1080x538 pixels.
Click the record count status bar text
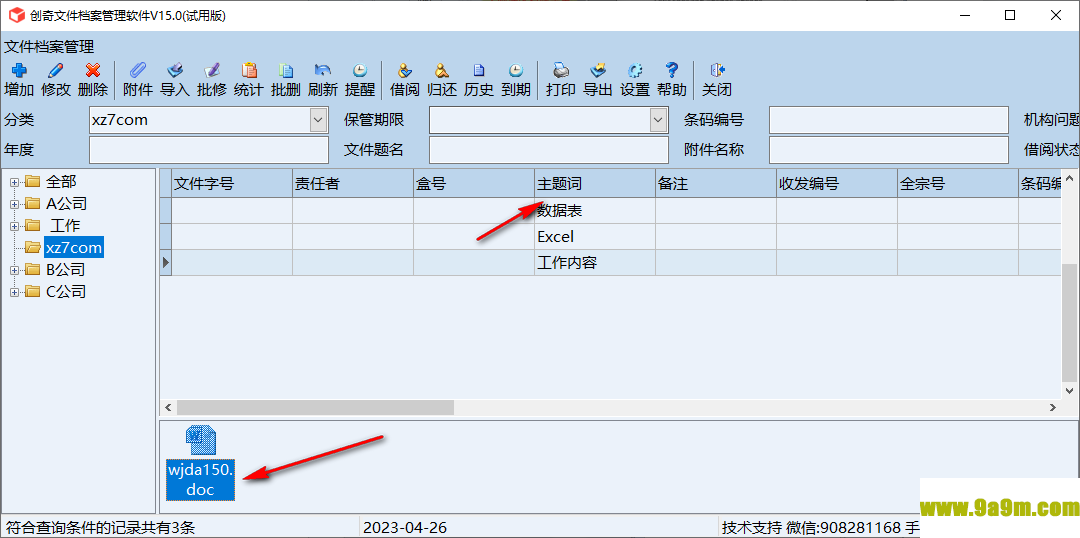click(100, 528)
